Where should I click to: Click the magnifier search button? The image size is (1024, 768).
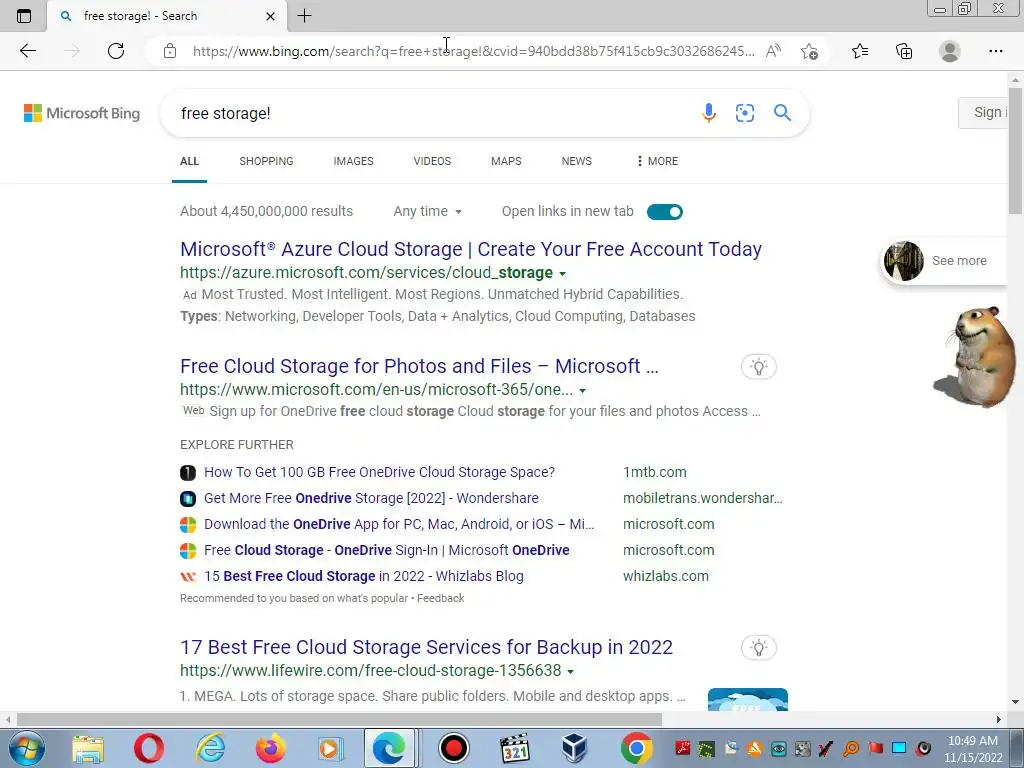(782, 113)
